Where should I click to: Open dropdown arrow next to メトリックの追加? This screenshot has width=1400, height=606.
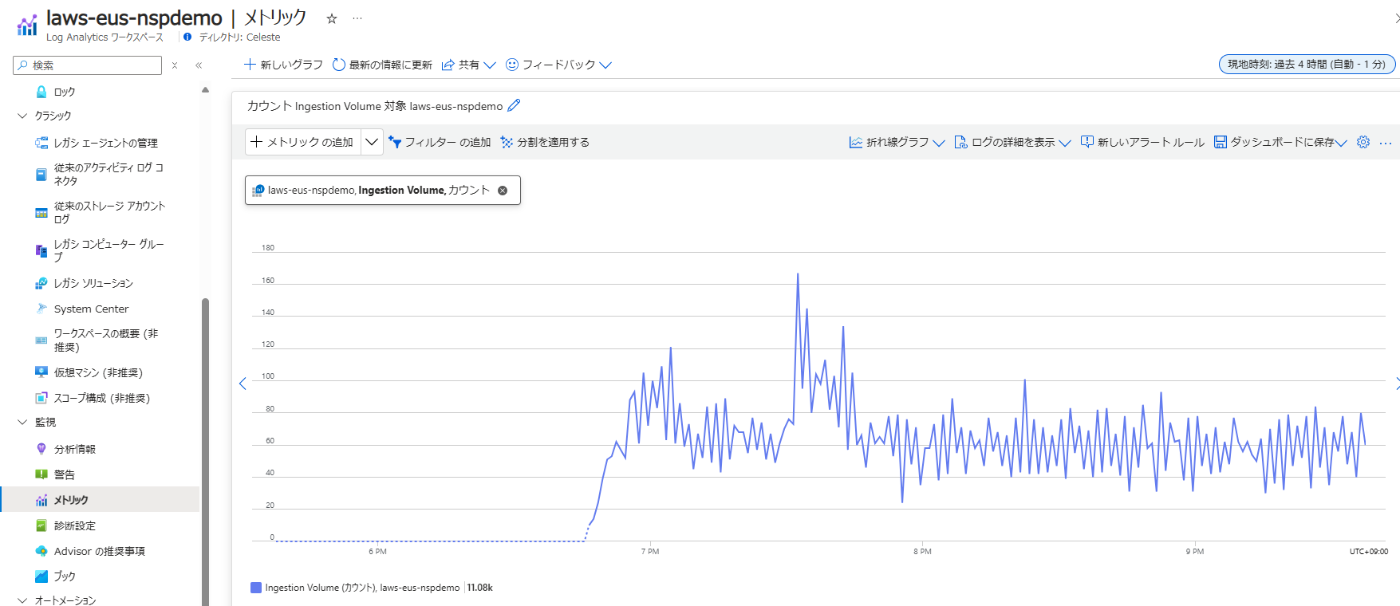(x=372, y=142)
